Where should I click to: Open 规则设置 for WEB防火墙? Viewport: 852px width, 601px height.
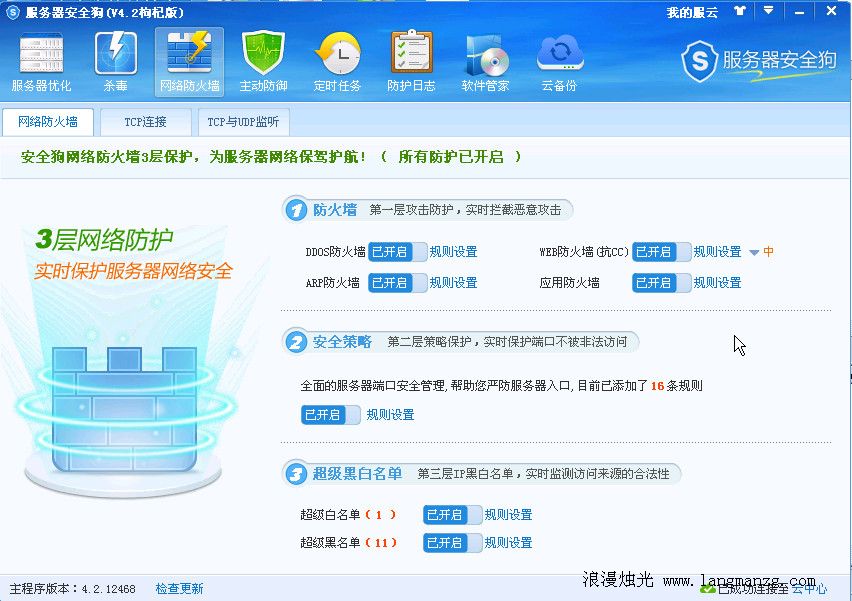(x=717, y=252)
